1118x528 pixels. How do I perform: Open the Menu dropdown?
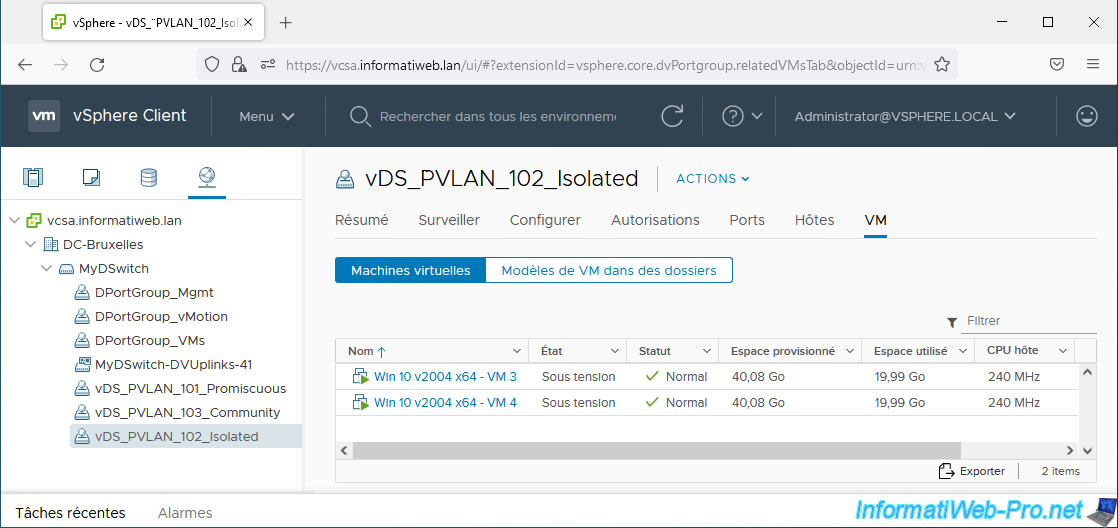tap(267, 116)
